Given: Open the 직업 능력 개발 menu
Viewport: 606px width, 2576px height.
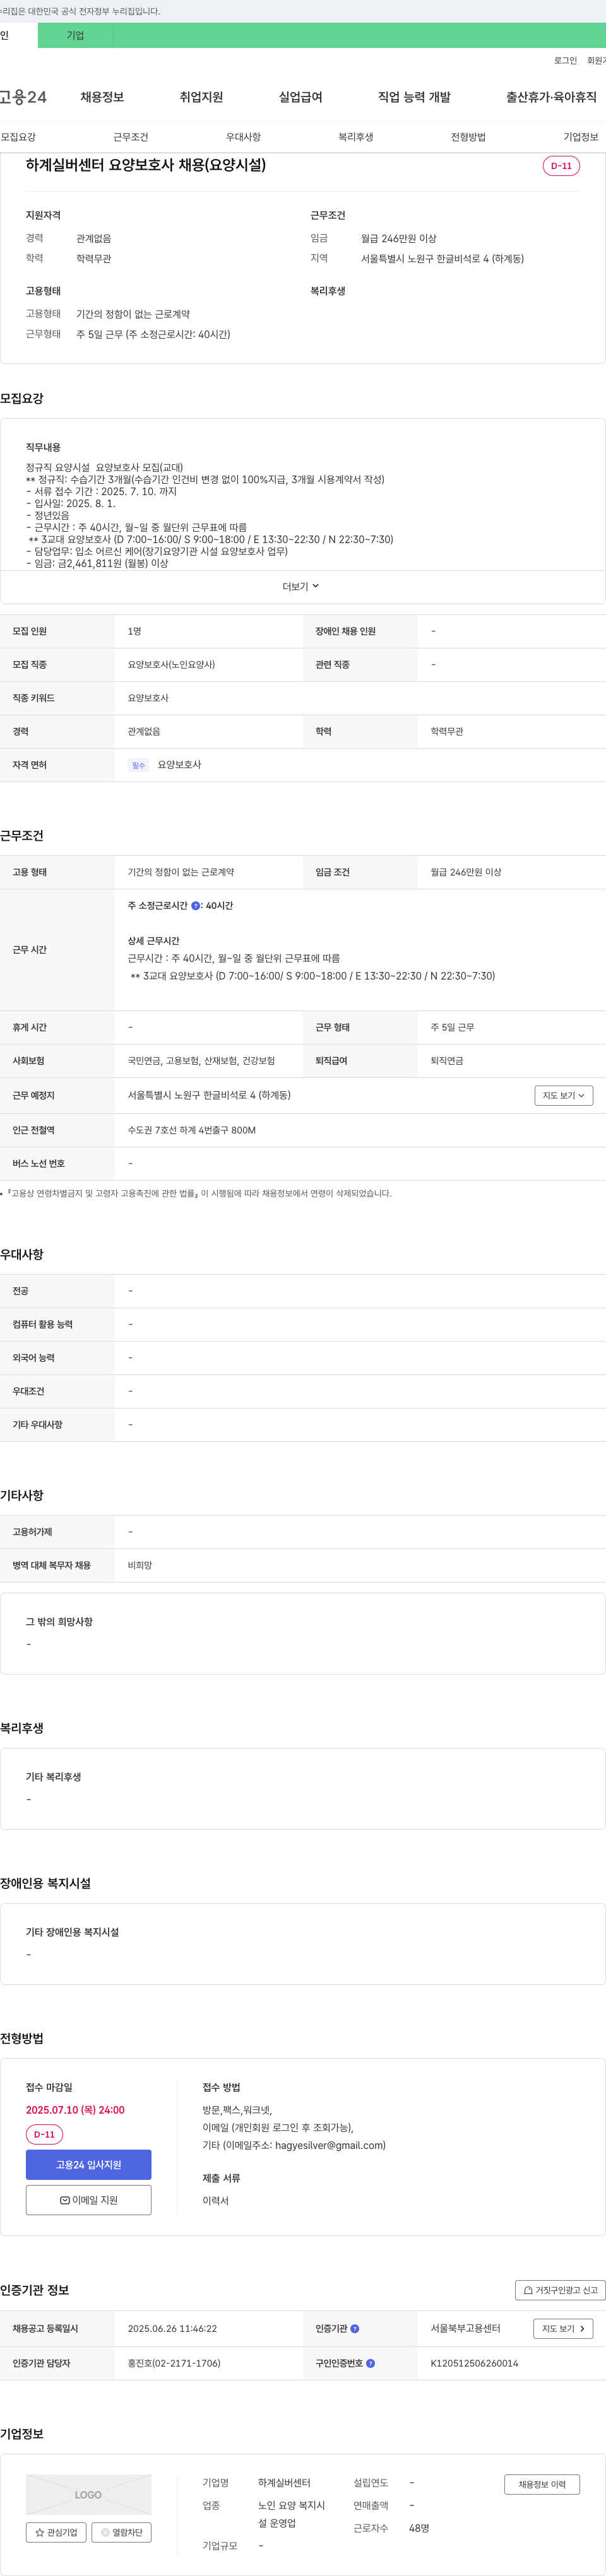Looking at the screenshot, I should pos(414,97).
